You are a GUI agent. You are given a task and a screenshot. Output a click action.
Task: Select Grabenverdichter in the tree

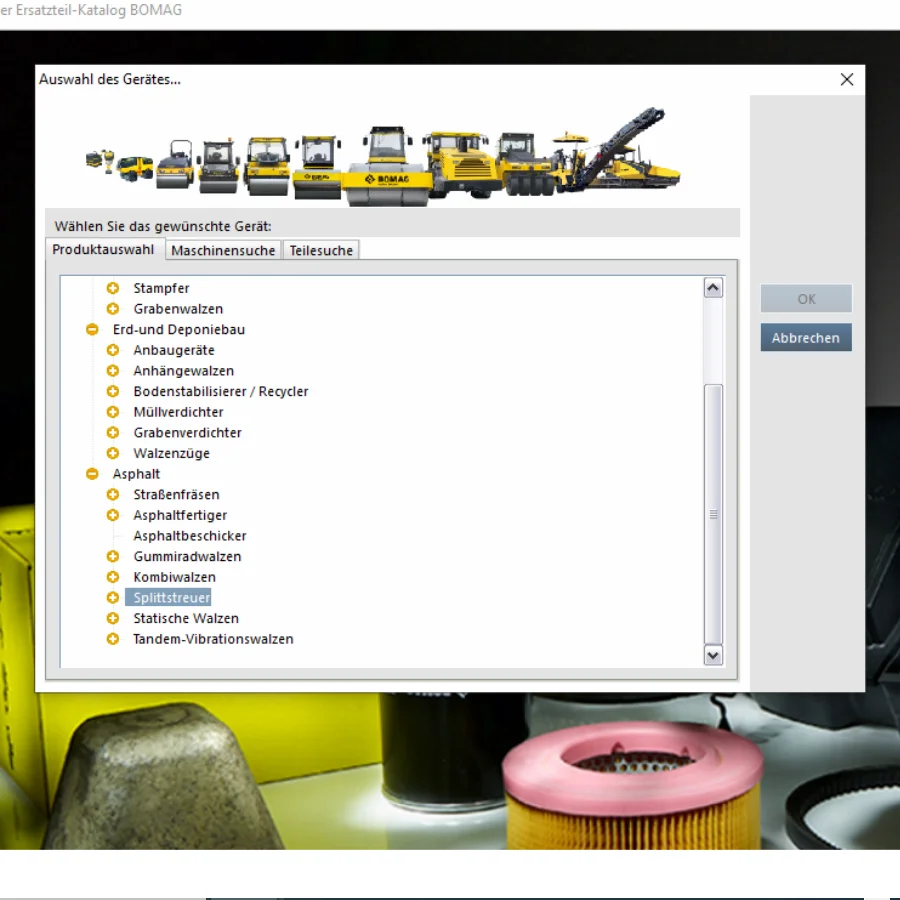188,433
